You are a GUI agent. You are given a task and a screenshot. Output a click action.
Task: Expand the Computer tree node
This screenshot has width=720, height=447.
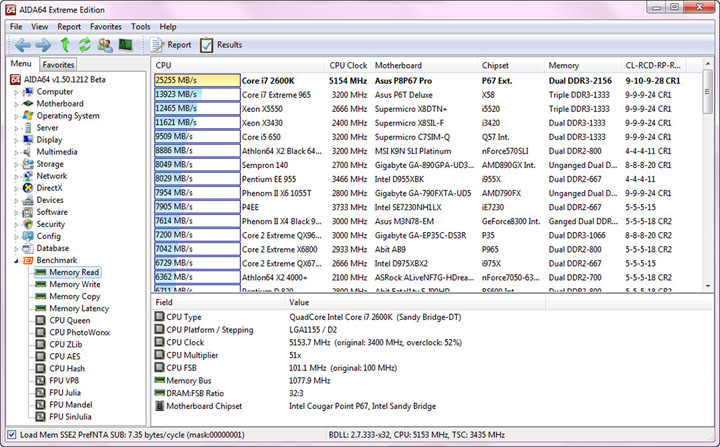[16, 92]
